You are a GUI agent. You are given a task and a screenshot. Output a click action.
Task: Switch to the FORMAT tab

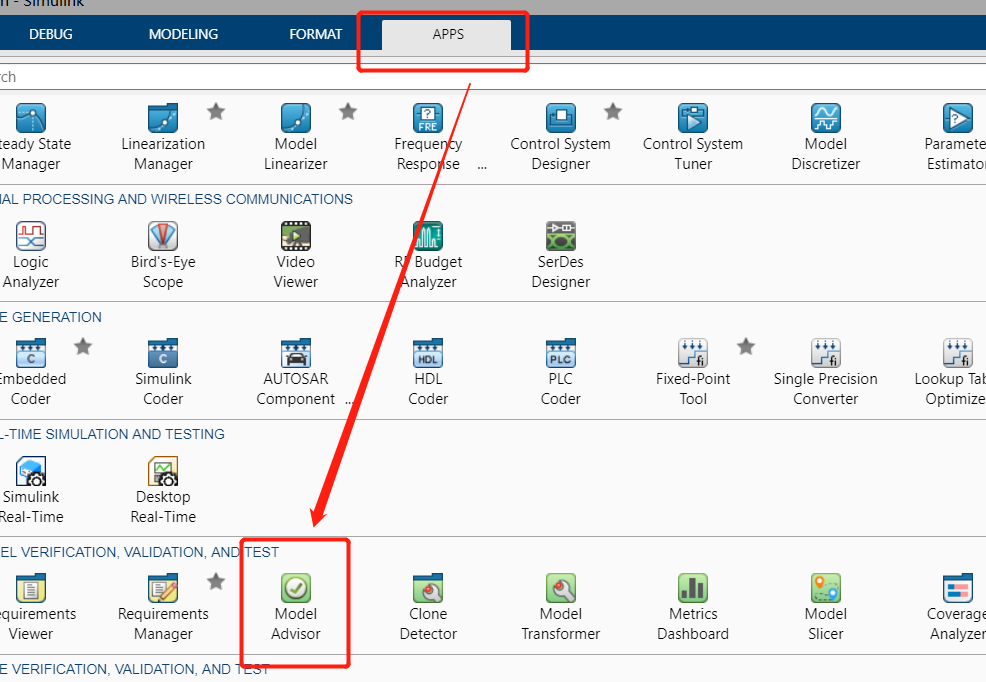pos(316,34)
